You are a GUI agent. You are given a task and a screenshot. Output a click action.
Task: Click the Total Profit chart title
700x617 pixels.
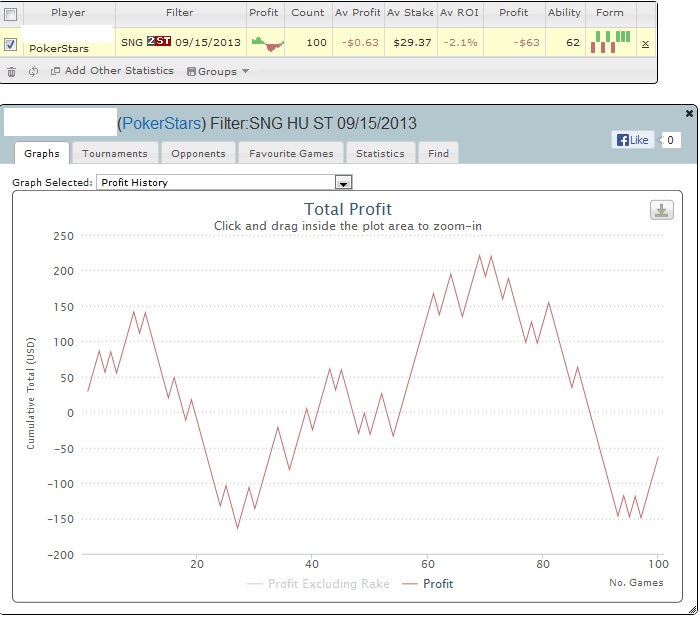pos(348,209)
